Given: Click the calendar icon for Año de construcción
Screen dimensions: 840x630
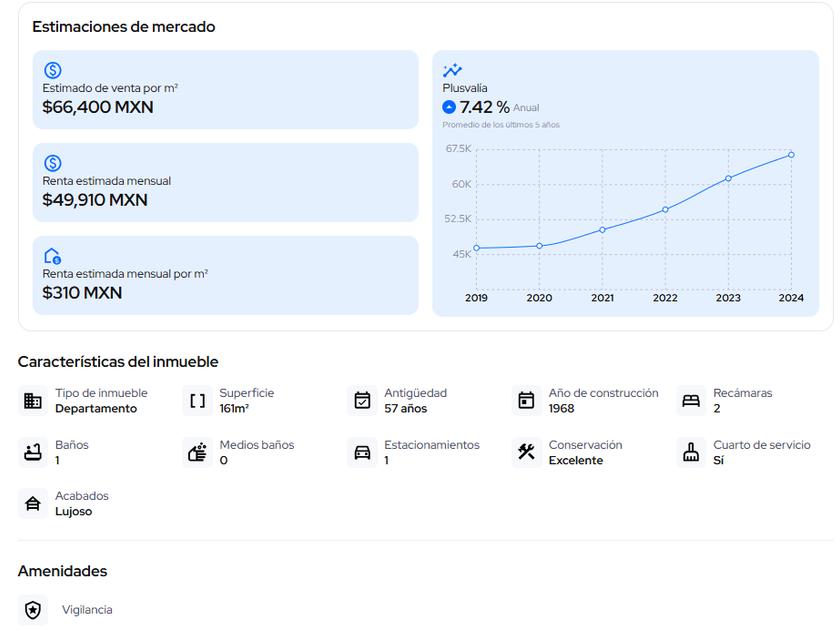Looking at the screenshot, I should (527, 401).
